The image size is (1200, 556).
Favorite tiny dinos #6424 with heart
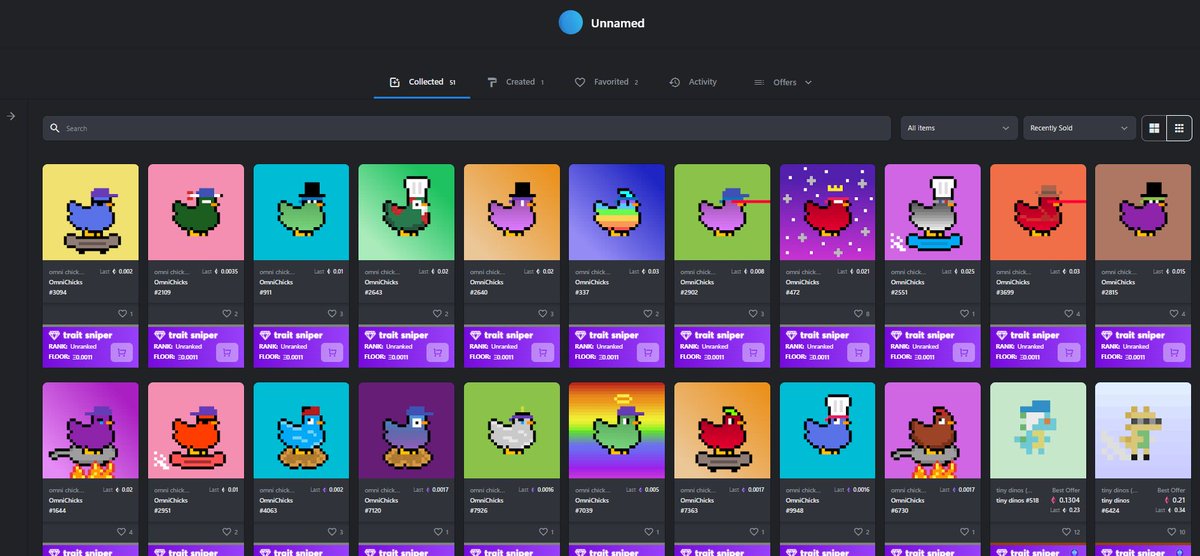tap(1170, 532)
